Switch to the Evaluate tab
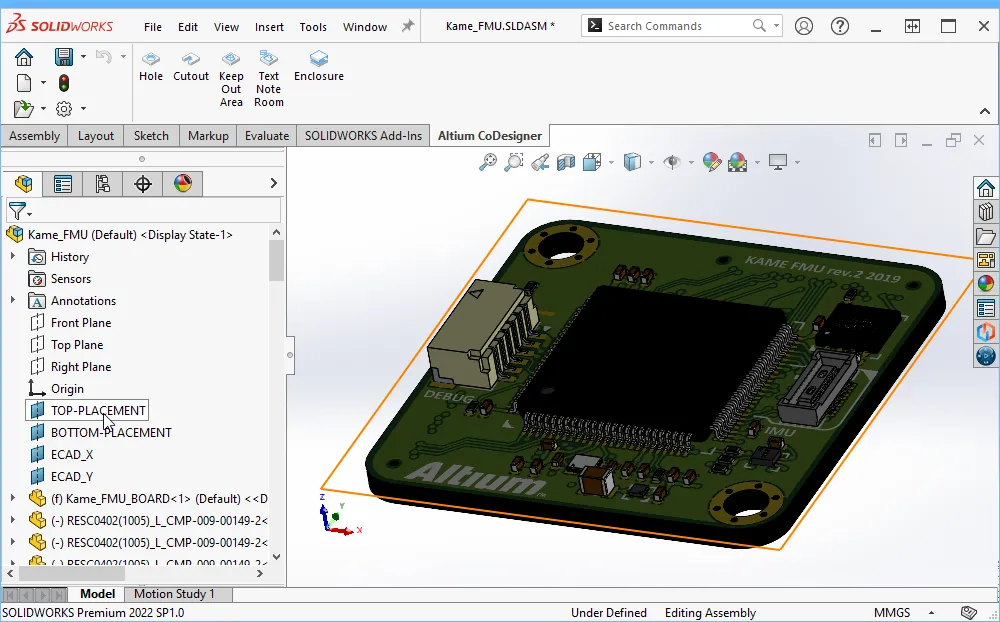 pos(267,136)
